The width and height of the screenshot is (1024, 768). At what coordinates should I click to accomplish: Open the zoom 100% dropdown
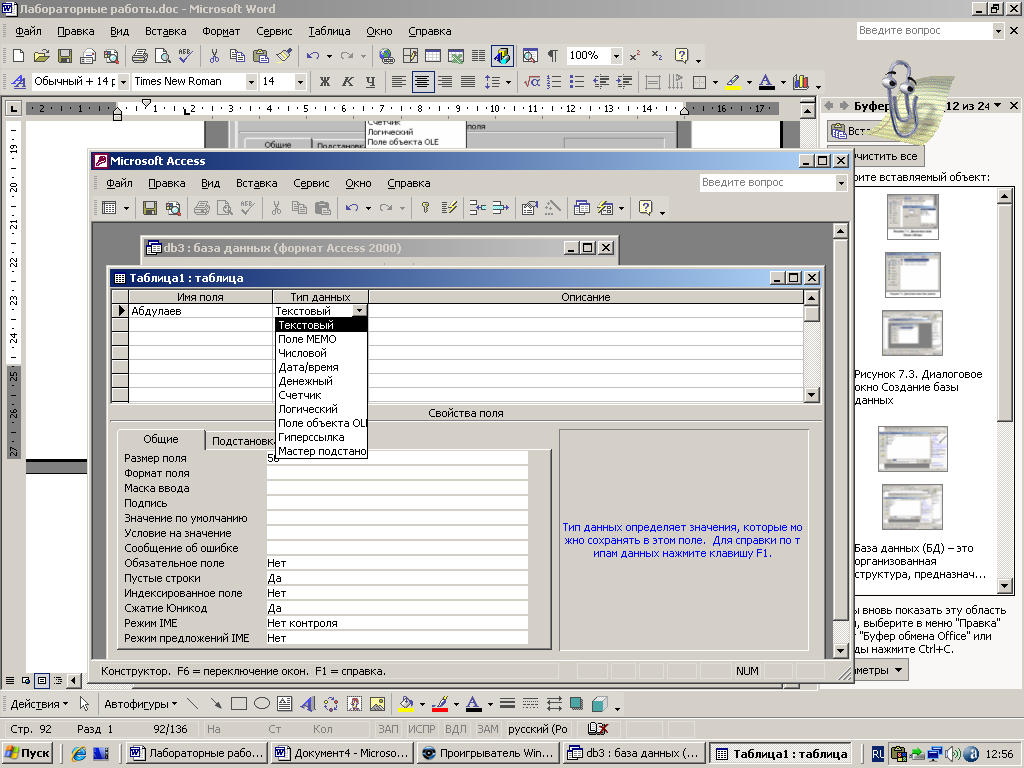616,56
